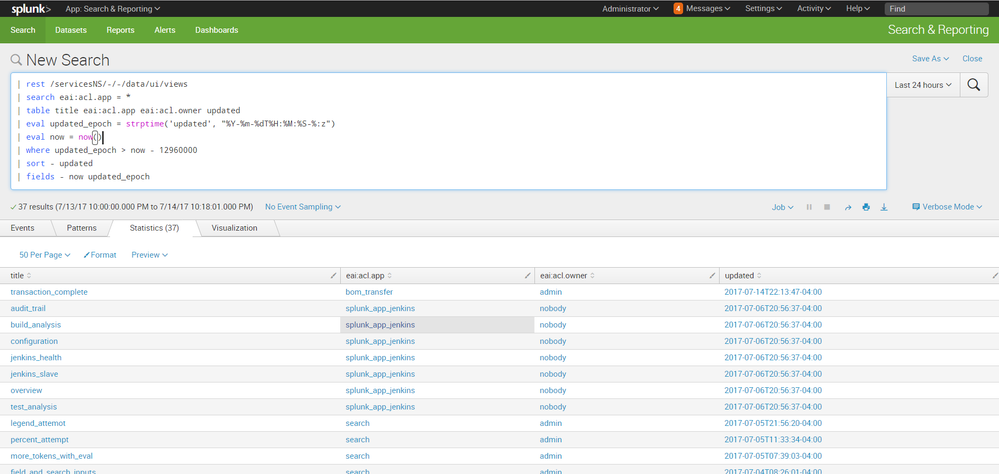Screen dimensions: 999x474
Task: Go to Datasets nav item
Action: (71, 30)
